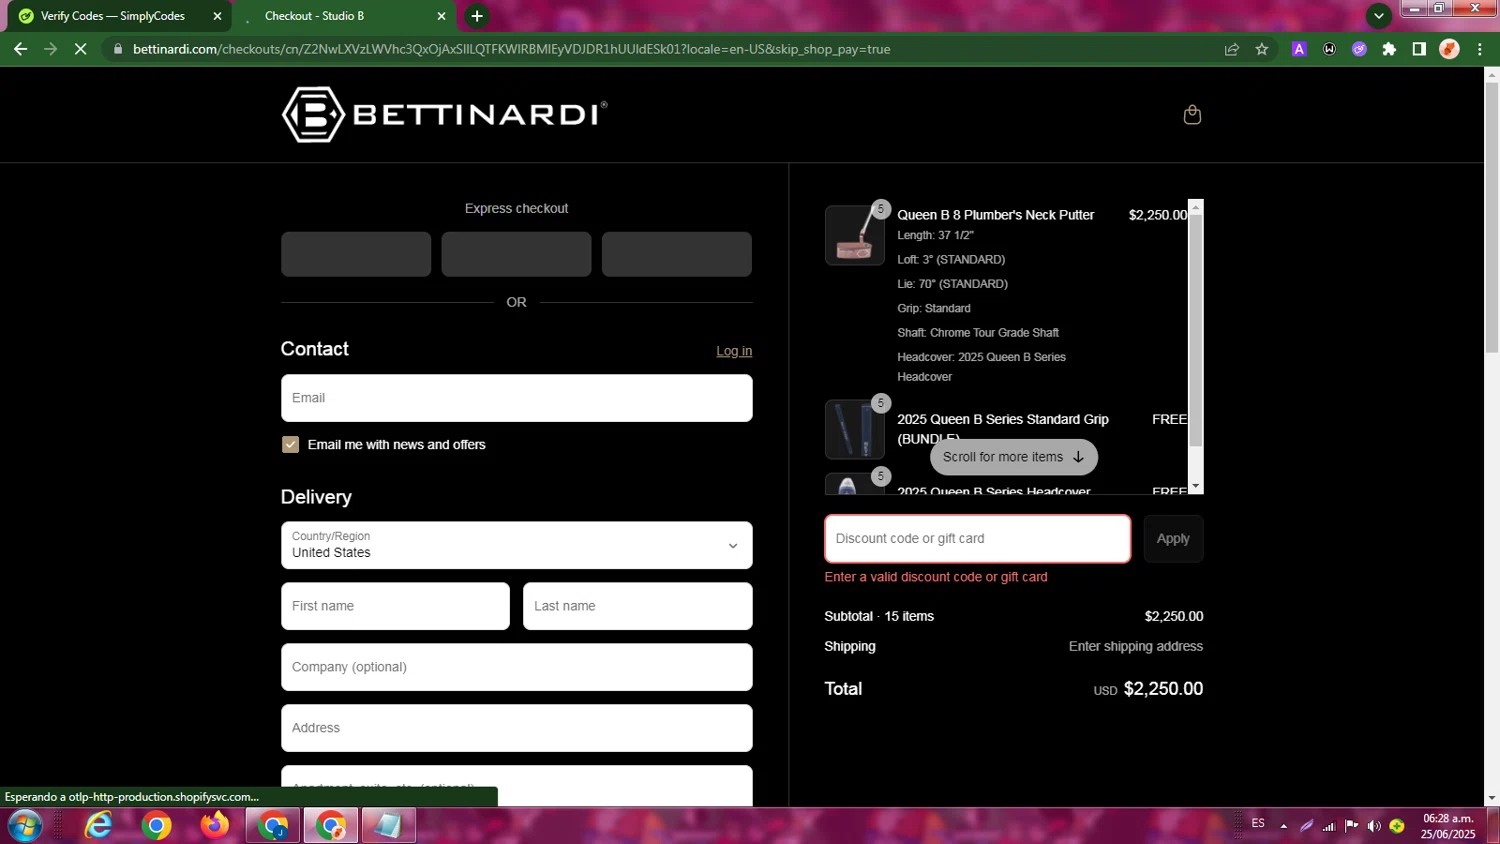1500x844 pixels.
Task: Toggle the browser side panel icon
Action: pos(1419,49)
